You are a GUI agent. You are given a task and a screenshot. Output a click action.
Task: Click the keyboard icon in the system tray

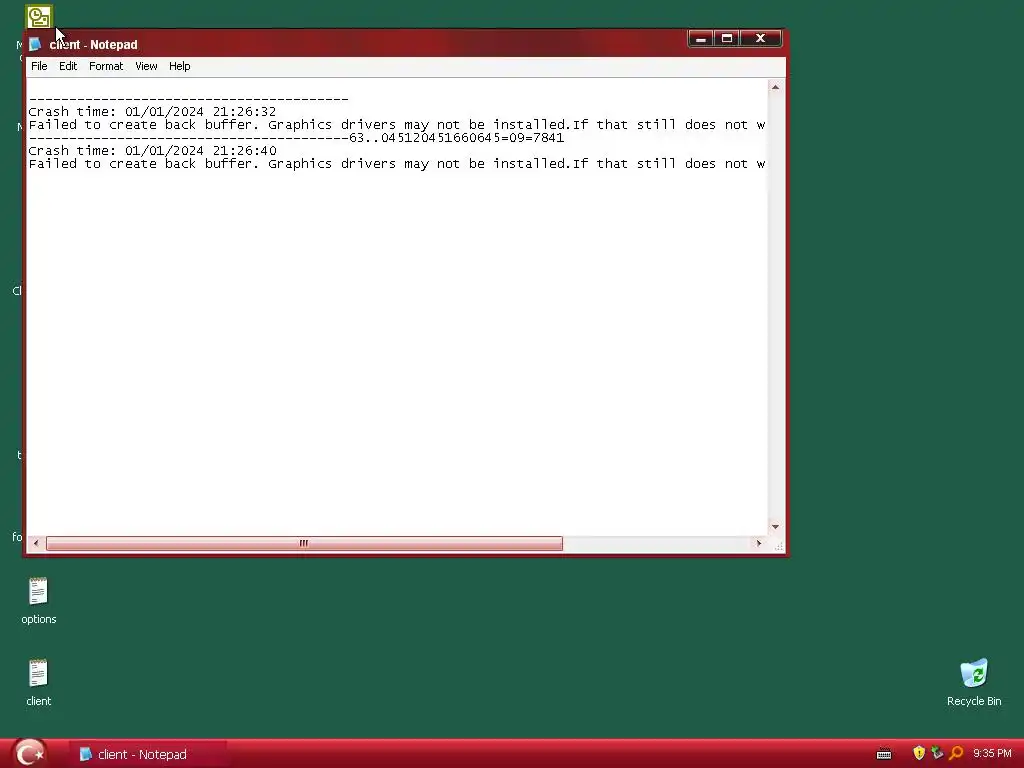(x=884, y=754)
